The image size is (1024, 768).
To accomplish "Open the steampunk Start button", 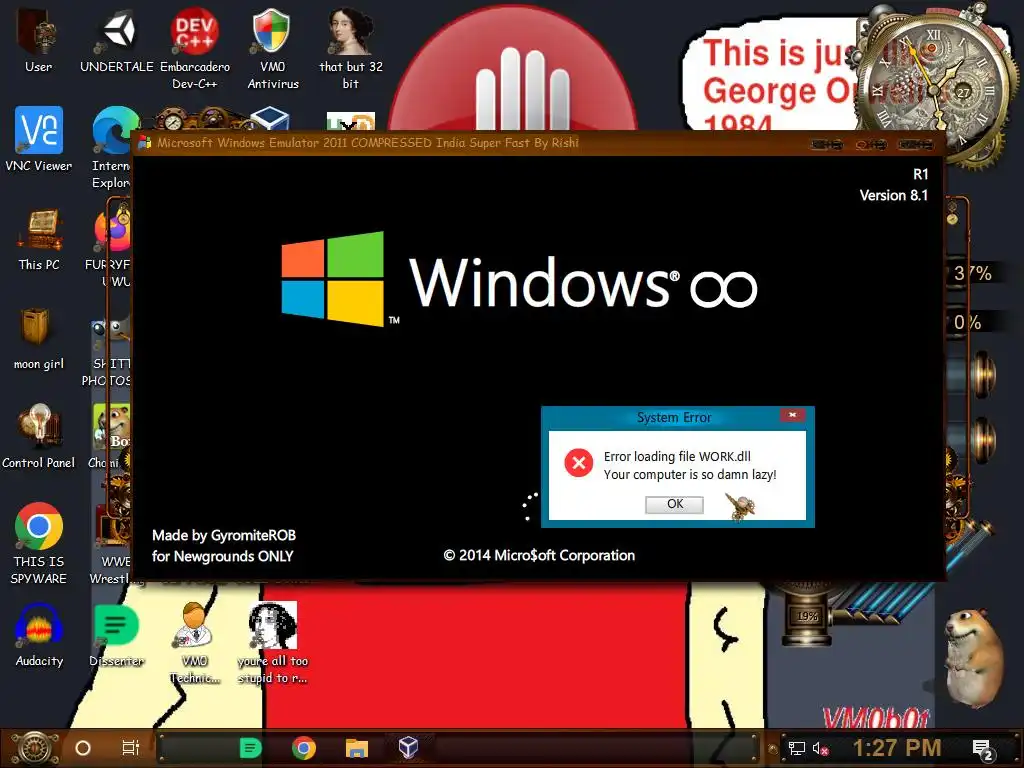I will [x=34, y=748].
